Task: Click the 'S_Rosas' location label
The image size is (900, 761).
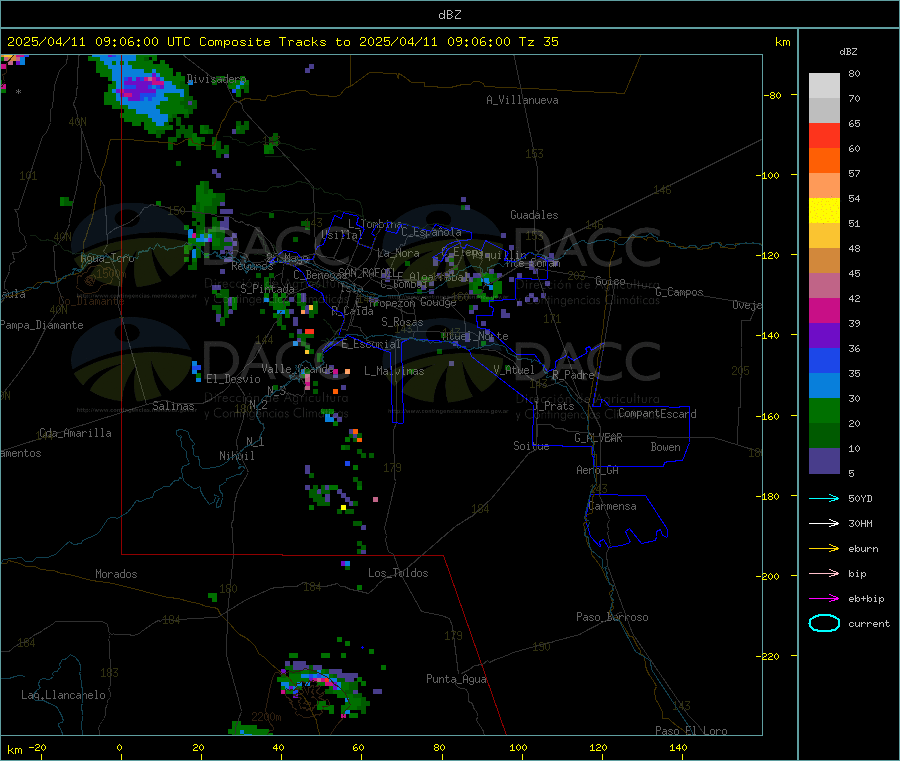Action: point(402,322)
